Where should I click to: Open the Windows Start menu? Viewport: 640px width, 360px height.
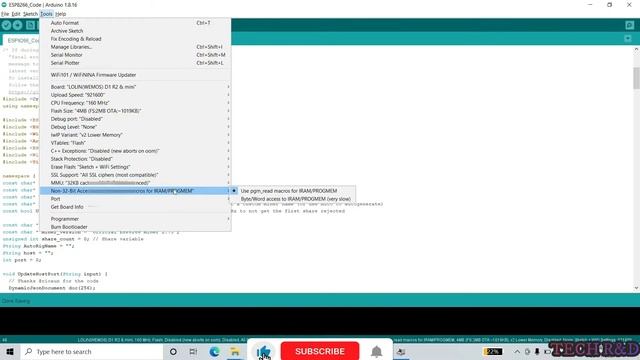(10, 351)
